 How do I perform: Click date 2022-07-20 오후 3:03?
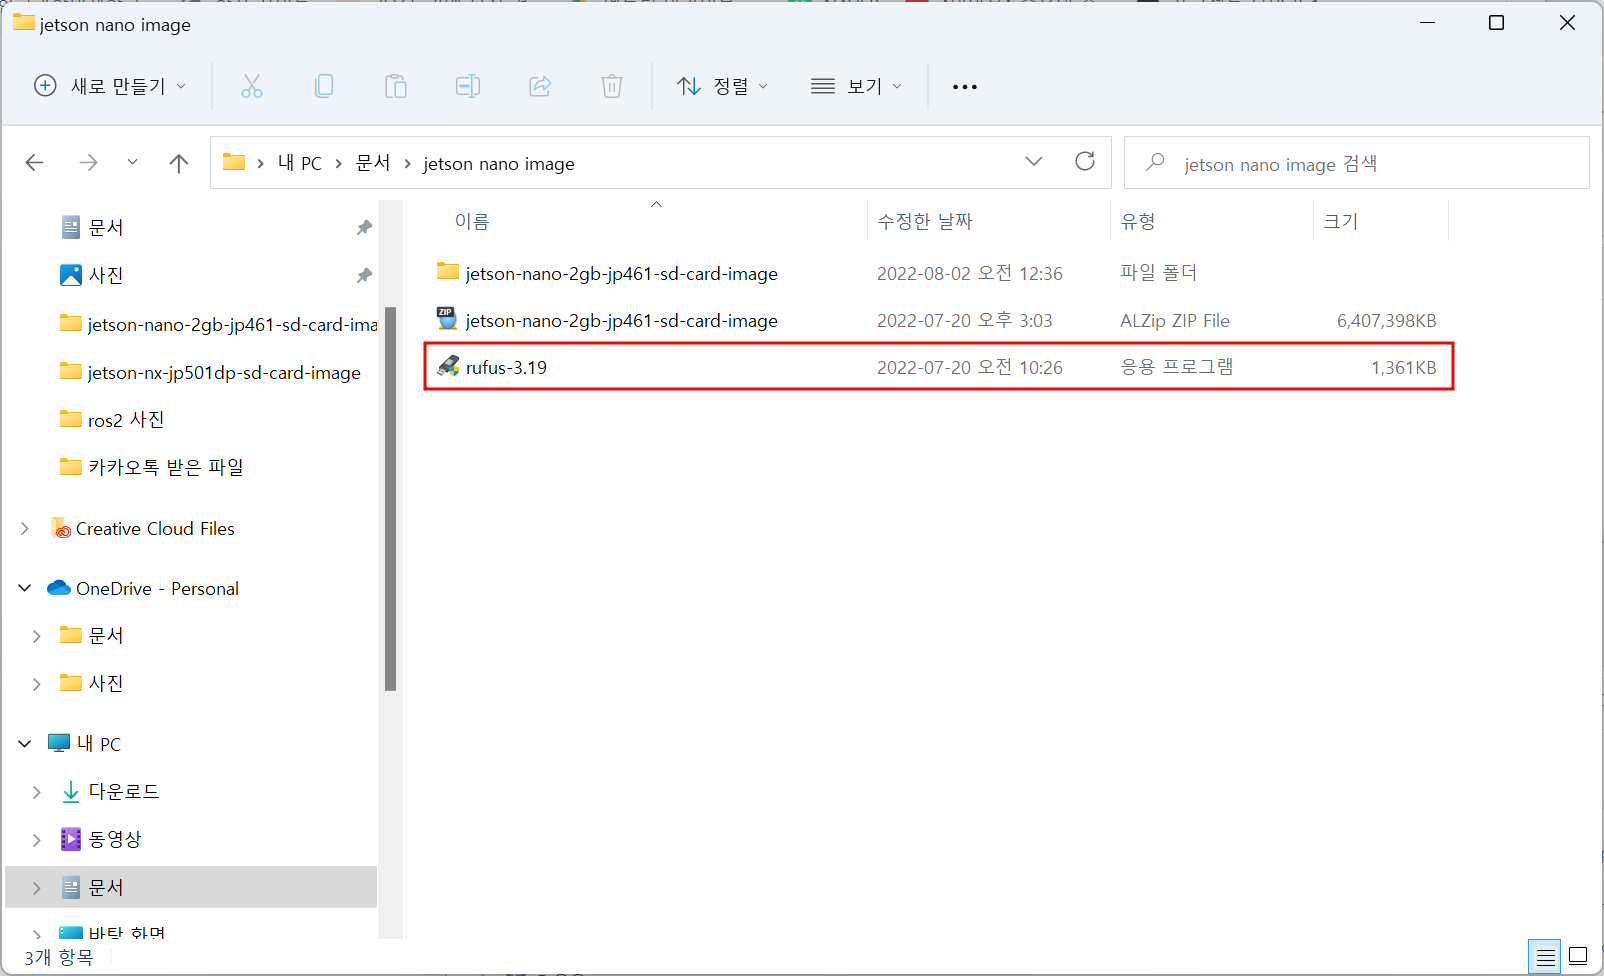pyautogui.click(x=964, y=320)
